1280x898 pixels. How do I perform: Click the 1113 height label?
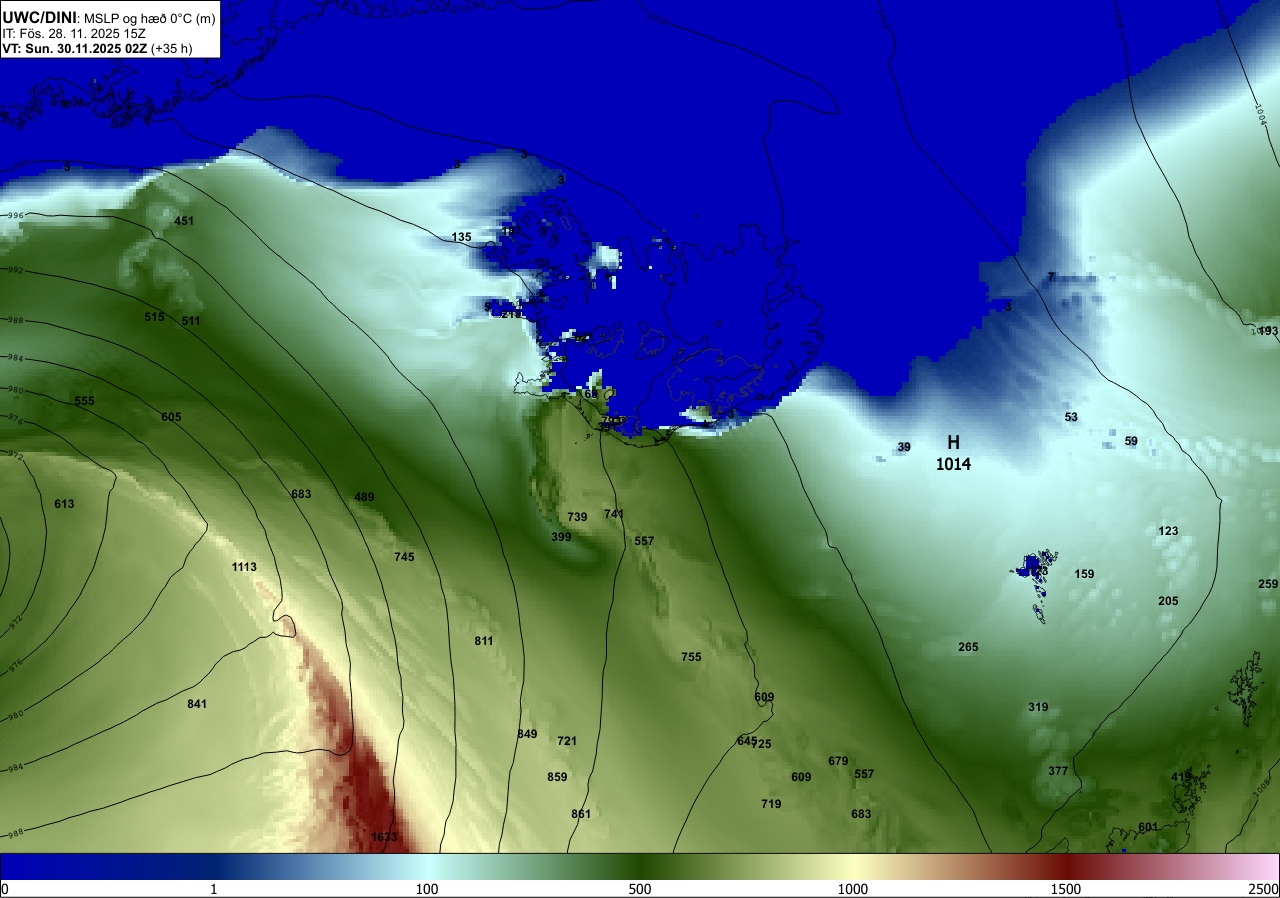pos(244,567)
